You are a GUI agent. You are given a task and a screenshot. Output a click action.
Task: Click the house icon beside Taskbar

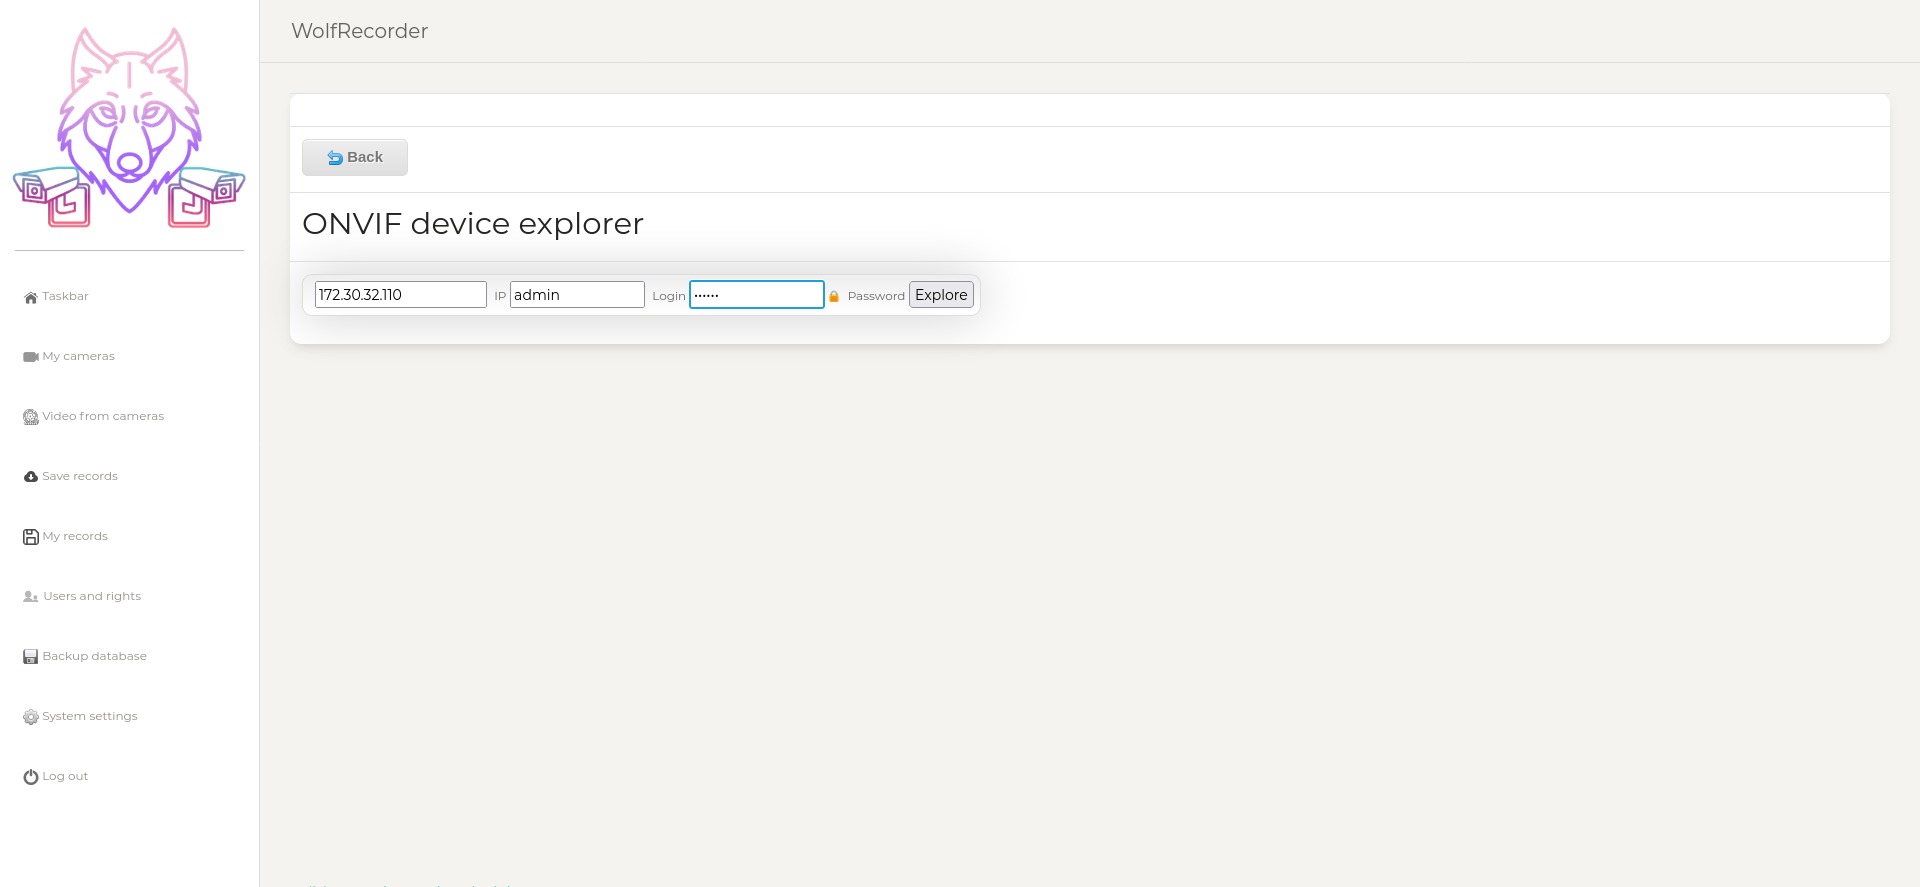click(x=31, y=297)
